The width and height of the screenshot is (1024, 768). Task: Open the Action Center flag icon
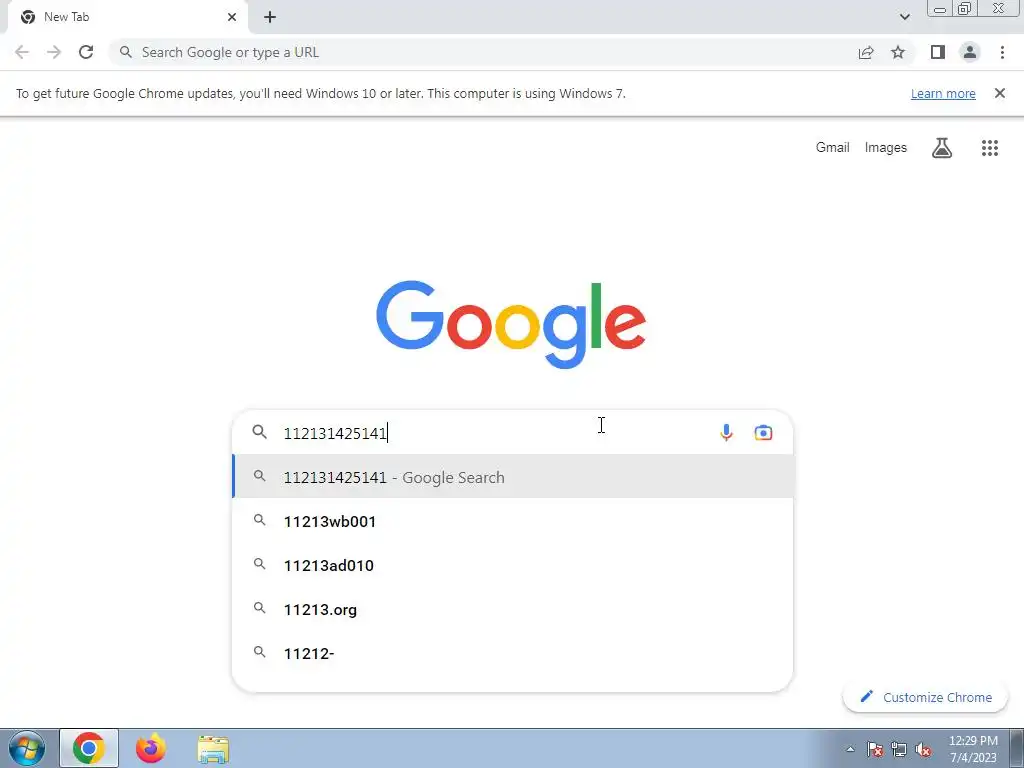click(875, 749)
